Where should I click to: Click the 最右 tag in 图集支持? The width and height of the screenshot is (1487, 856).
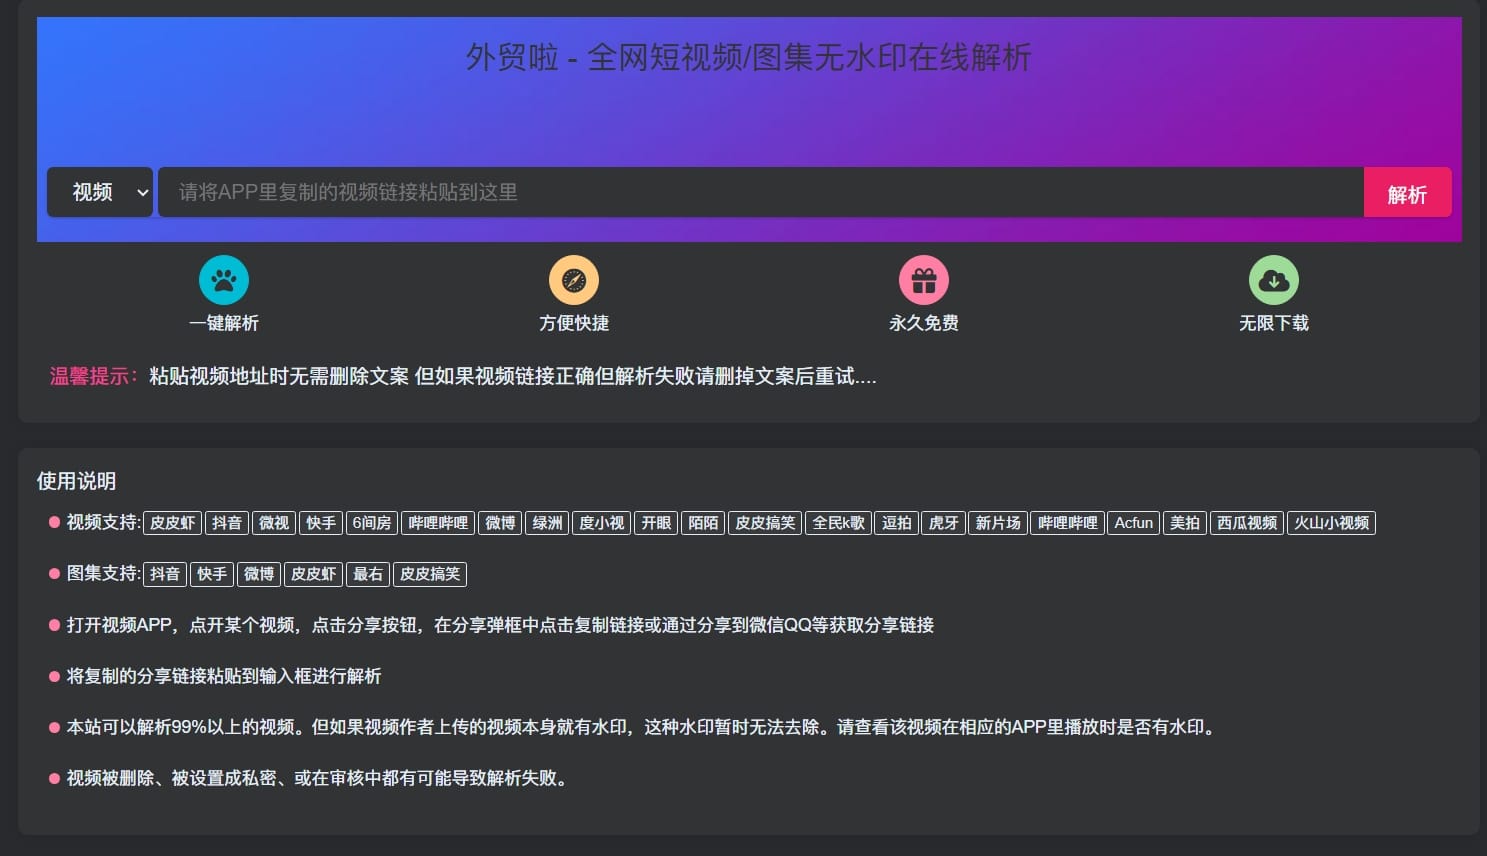click(368, 574)
